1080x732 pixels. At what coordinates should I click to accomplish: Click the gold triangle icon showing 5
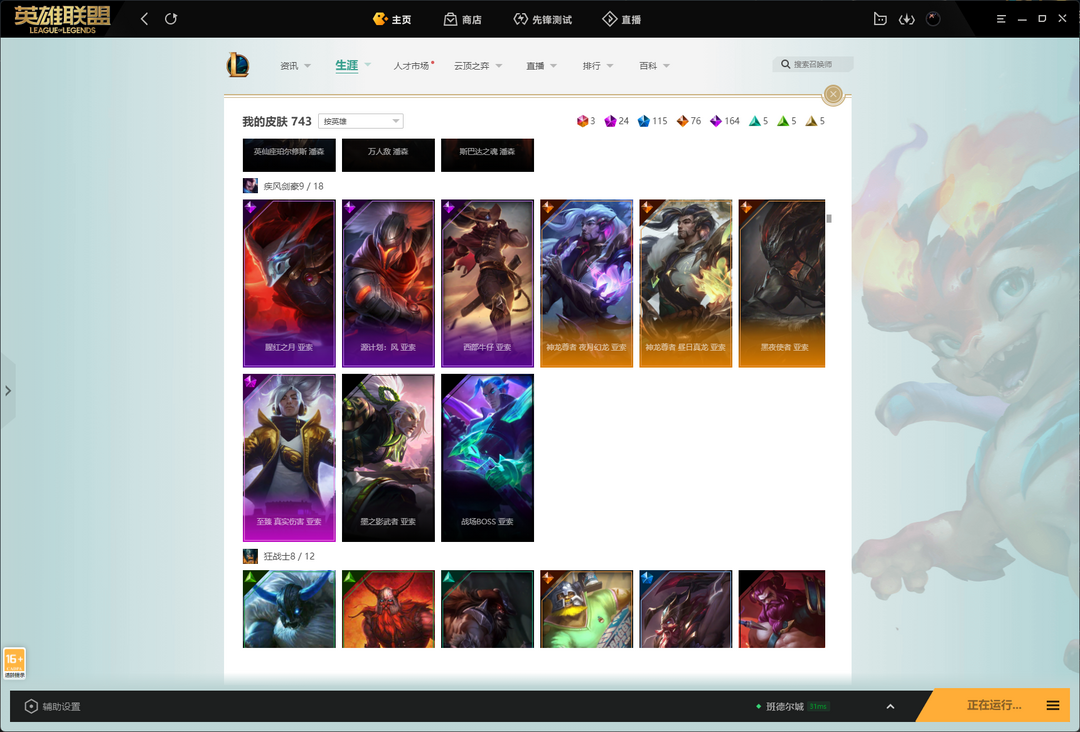811,121
